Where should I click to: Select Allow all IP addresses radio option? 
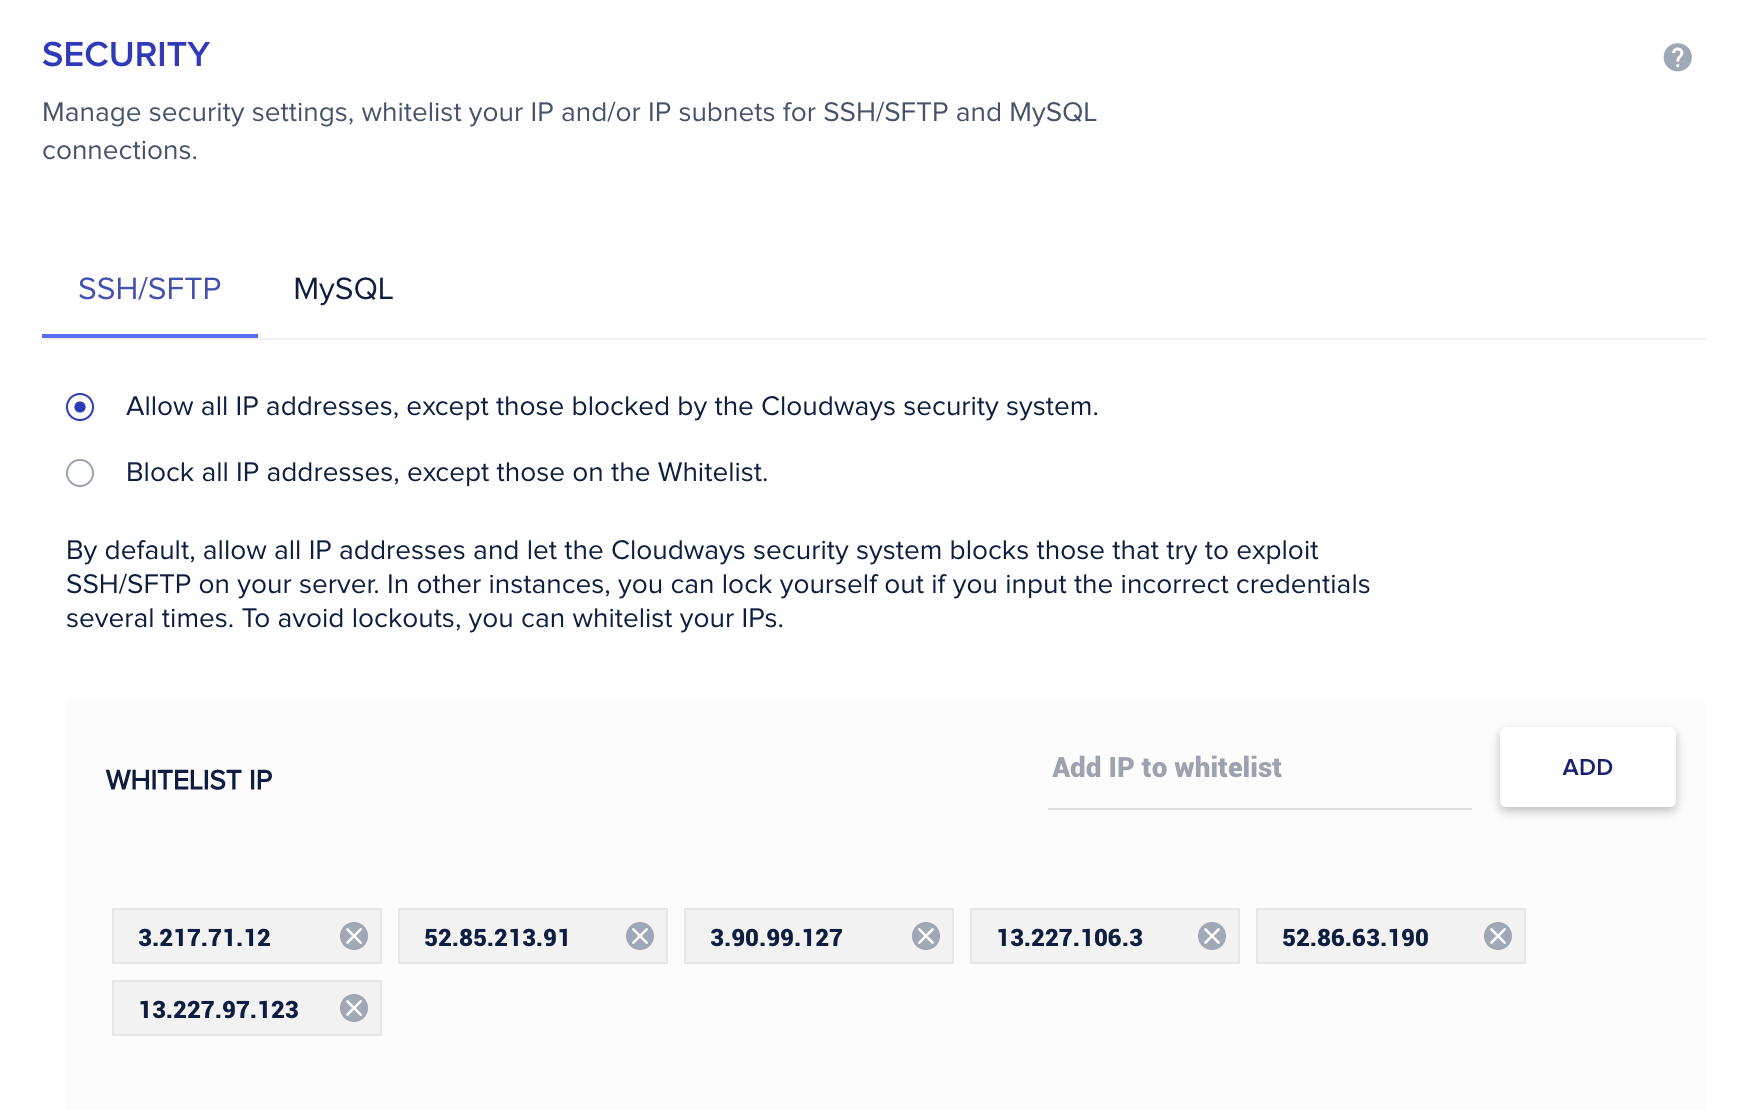click(x=80, y=407)
